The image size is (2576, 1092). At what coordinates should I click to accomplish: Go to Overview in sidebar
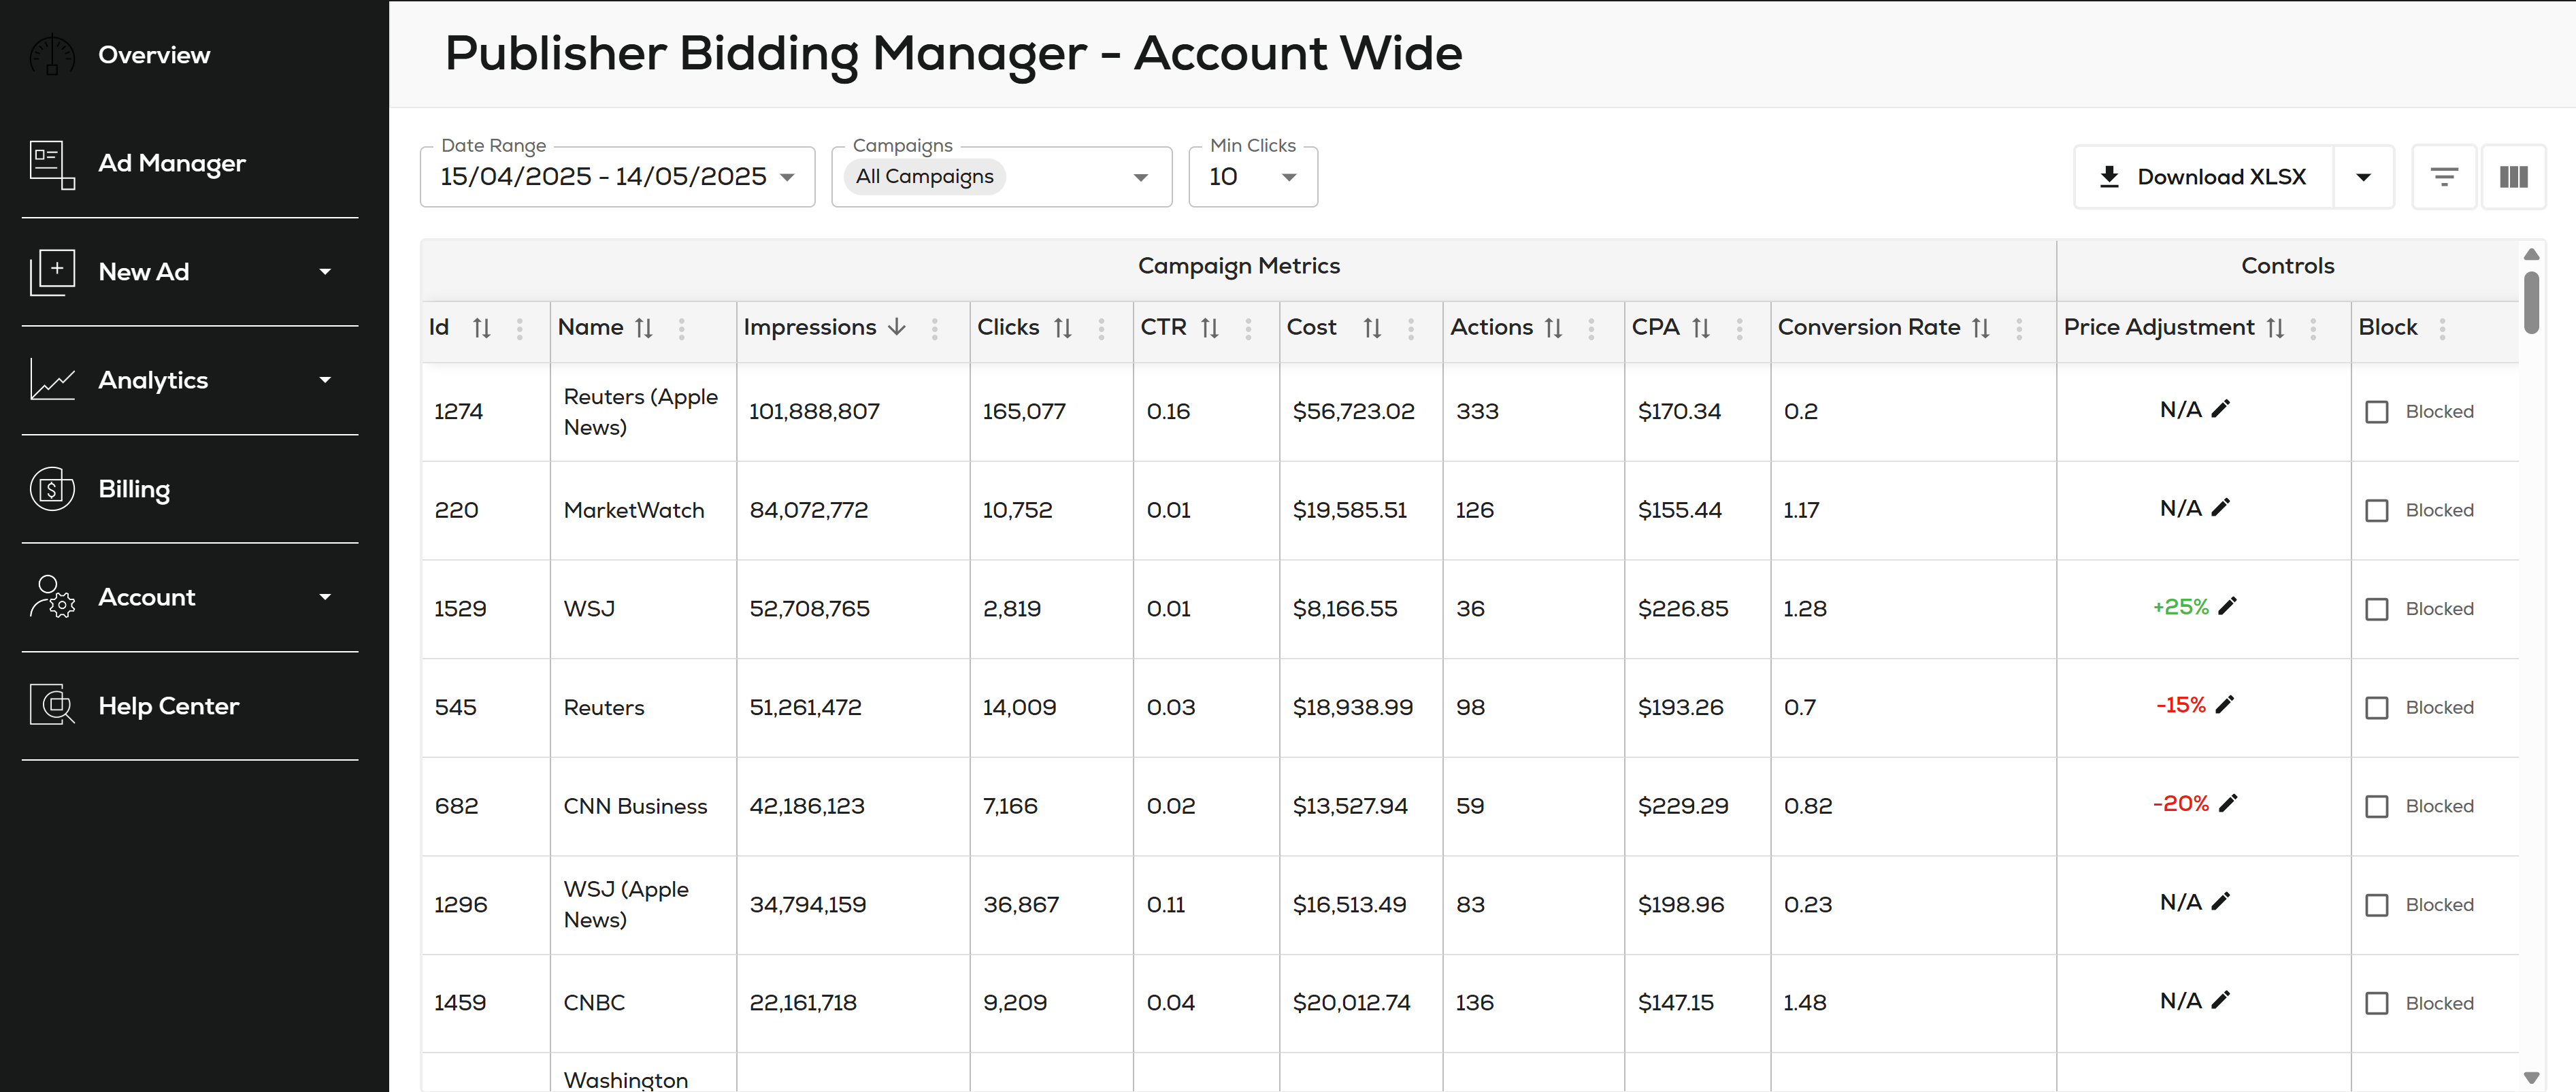(x=154, y=55)
